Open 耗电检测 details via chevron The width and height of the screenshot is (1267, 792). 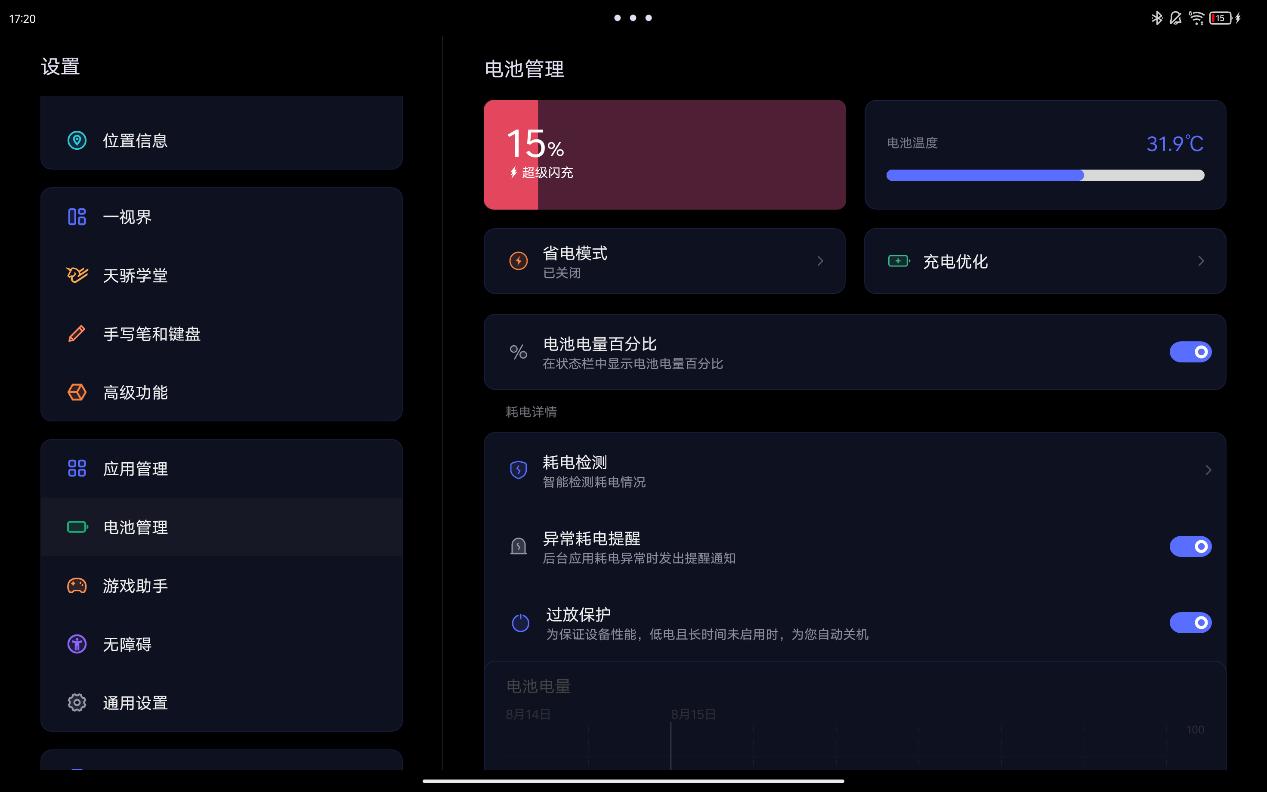click(x=1208, y=470)
